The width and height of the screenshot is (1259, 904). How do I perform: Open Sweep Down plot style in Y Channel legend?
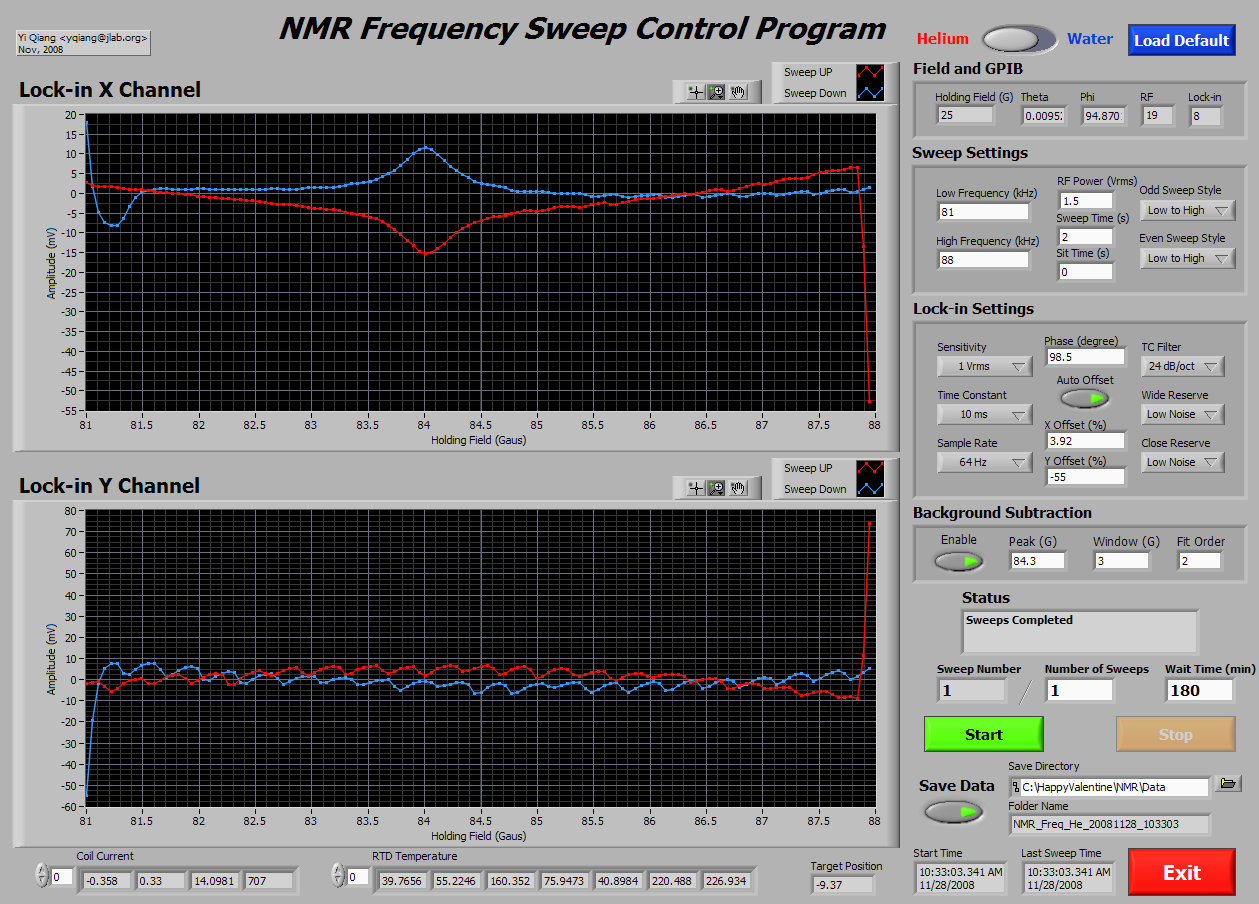870,489
